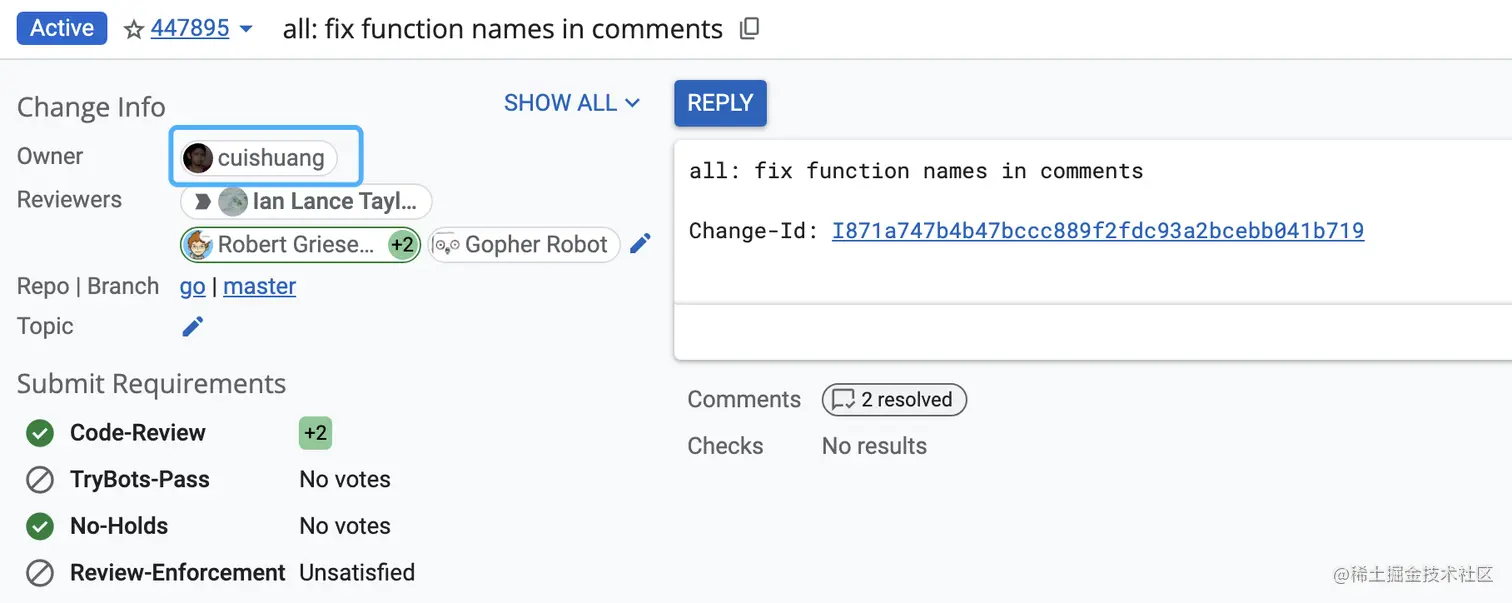
Task: Open the 2 resolved comments chip
Action: (x=894, y=400)
